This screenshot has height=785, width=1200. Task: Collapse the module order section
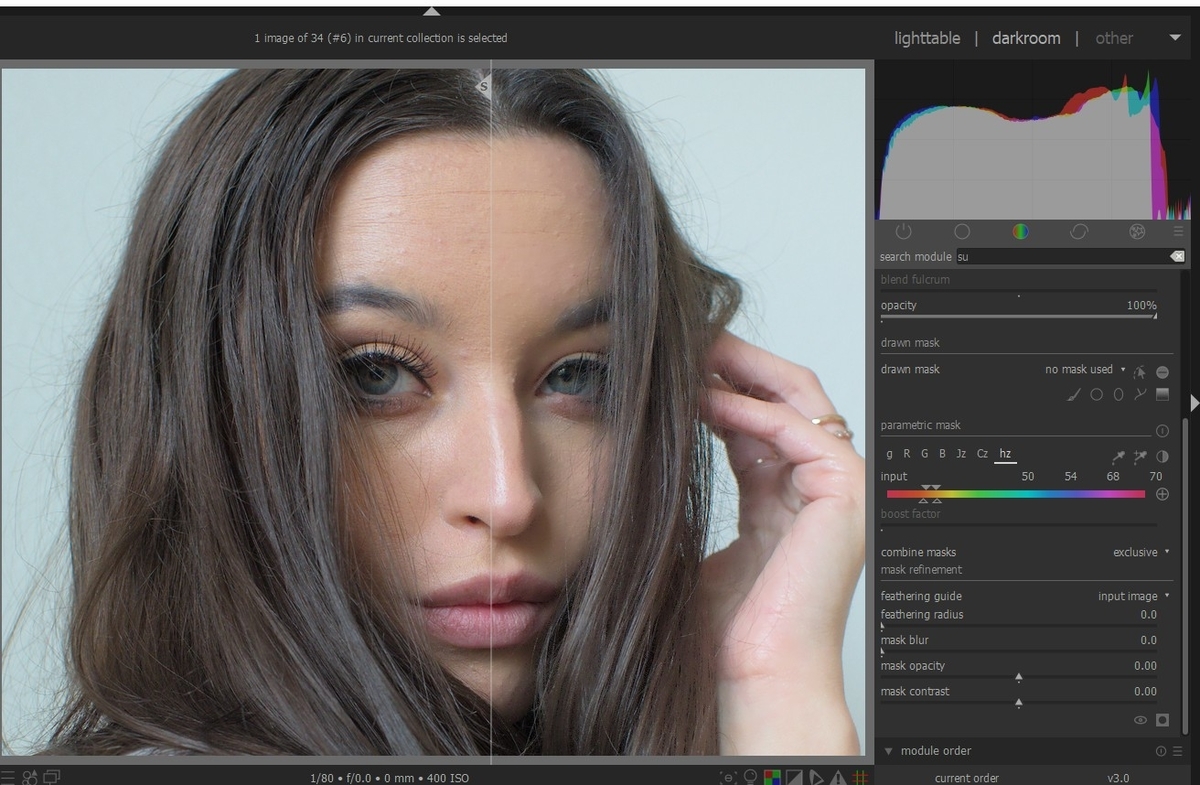coord(887,751)
